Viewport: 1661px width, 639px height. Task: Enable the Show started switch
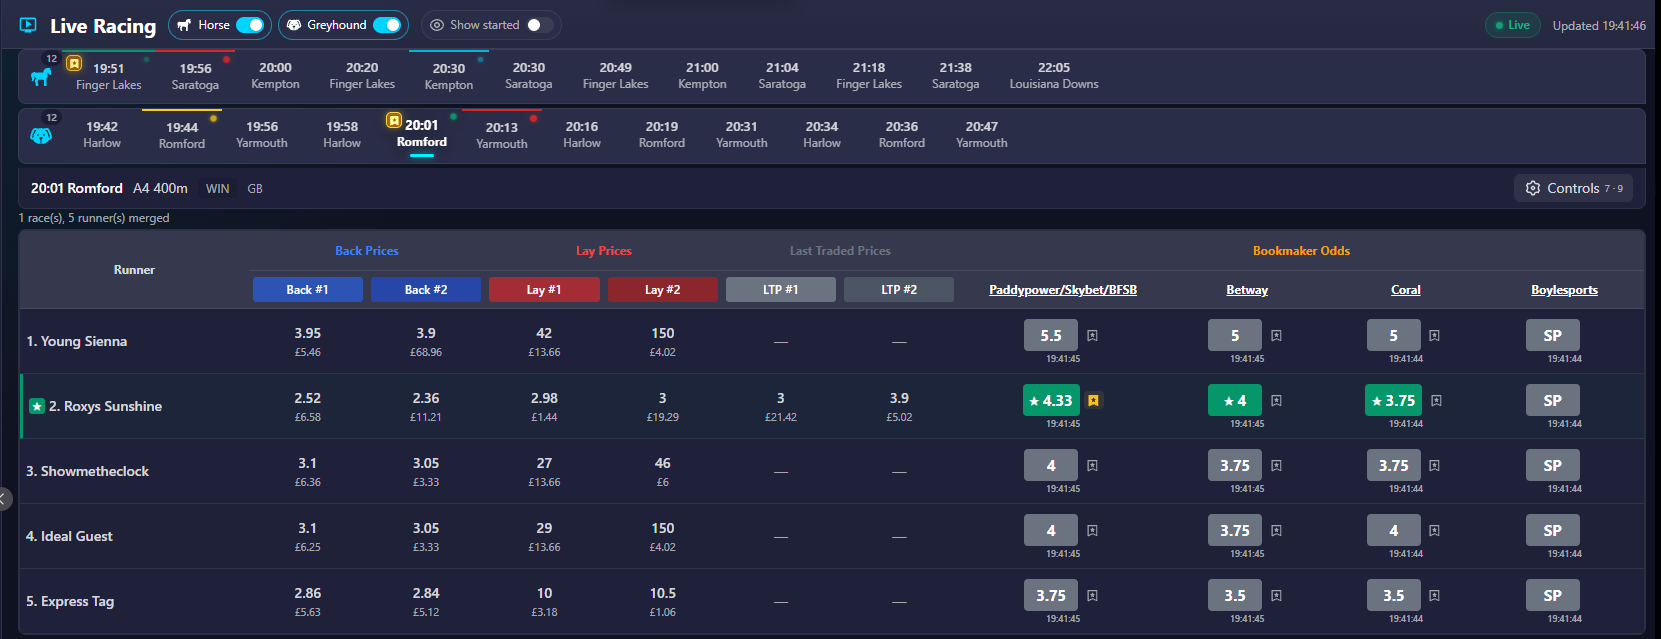(x=540, y=25)
